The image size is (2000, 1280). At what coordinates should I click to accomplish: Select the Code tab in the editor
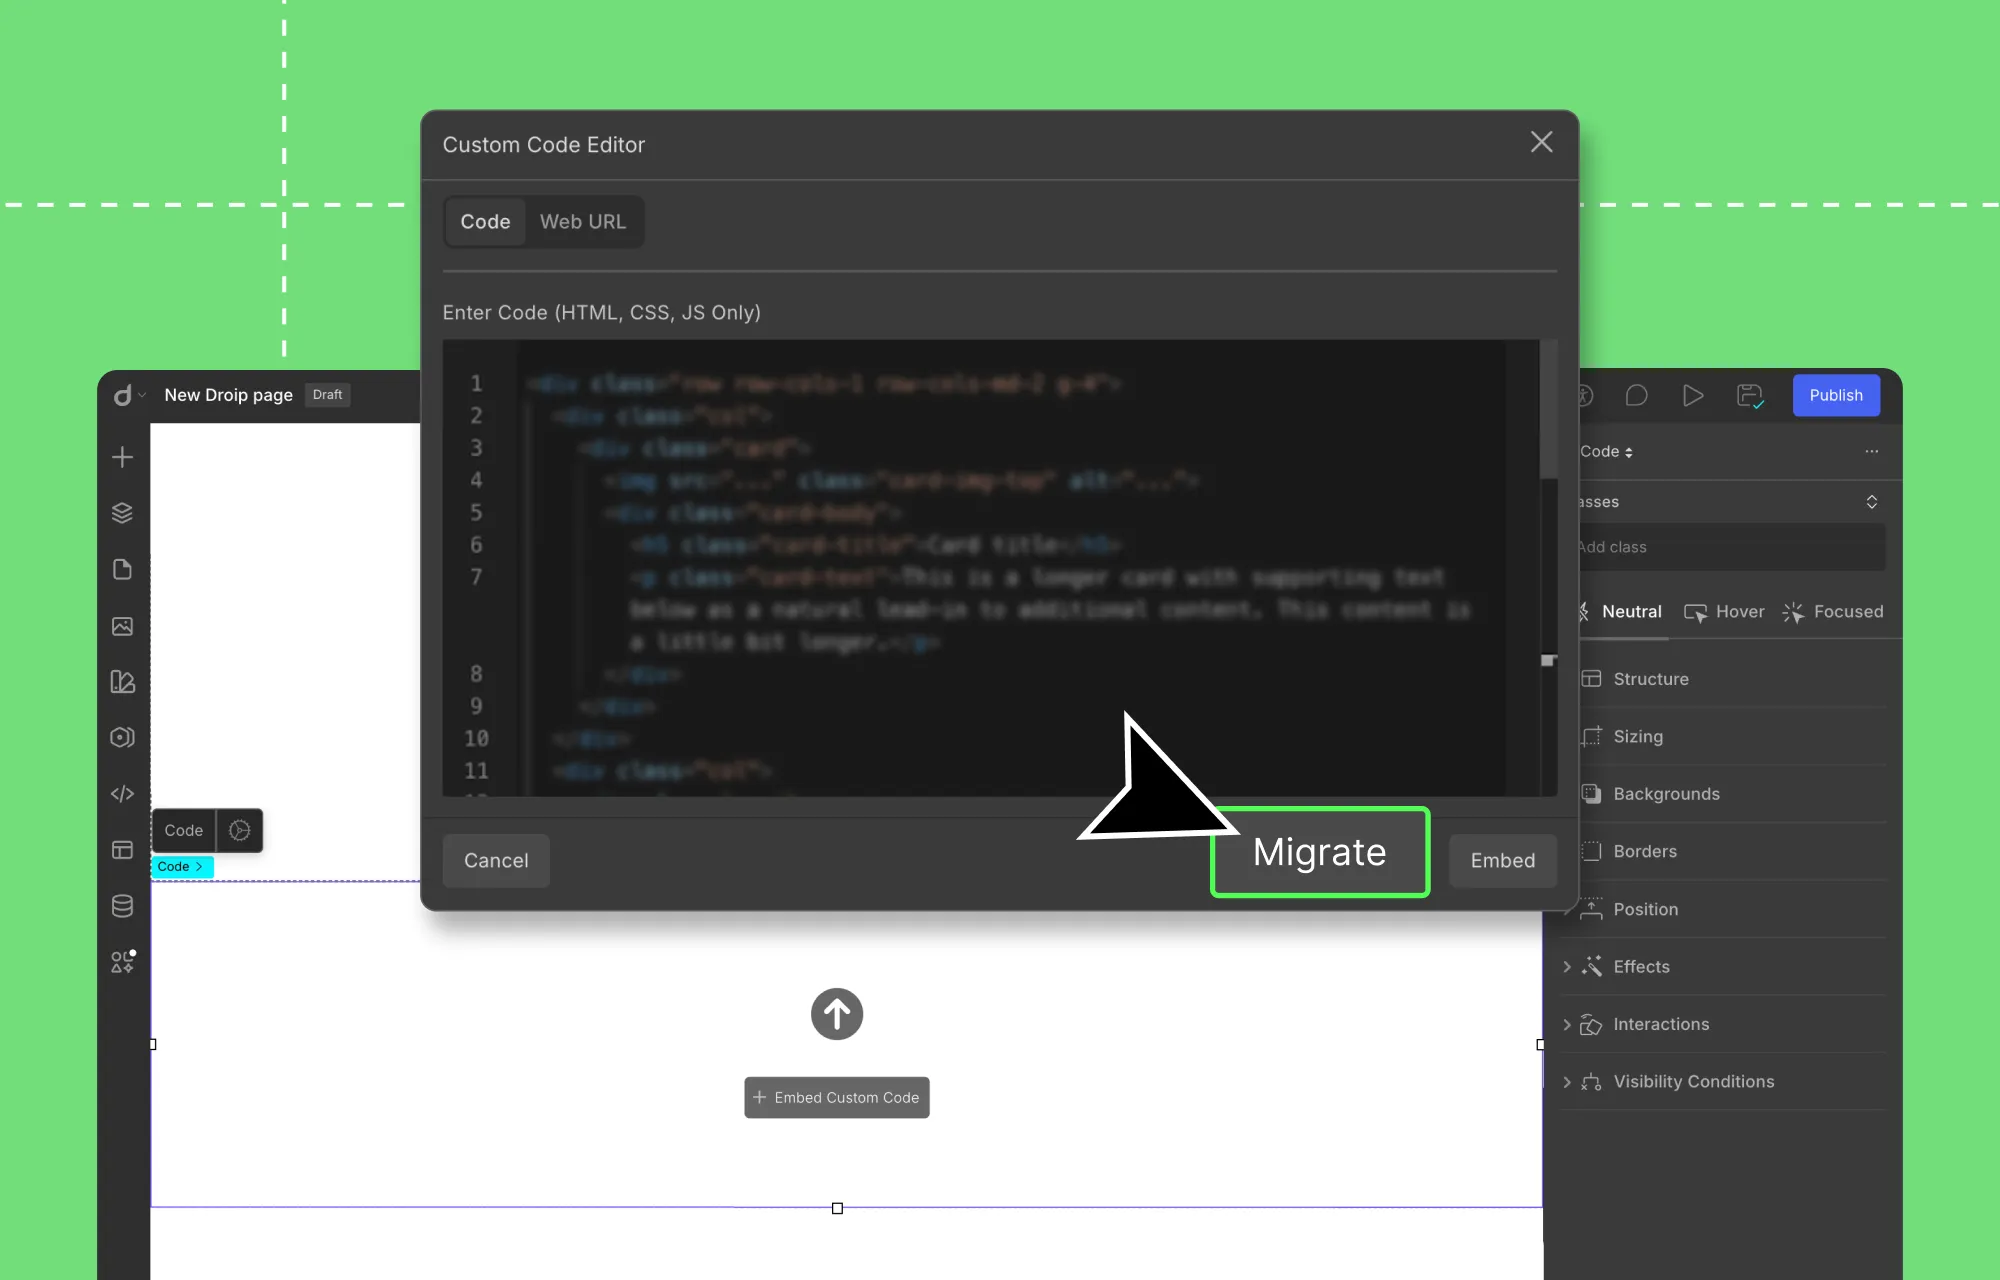click(485, 221)
